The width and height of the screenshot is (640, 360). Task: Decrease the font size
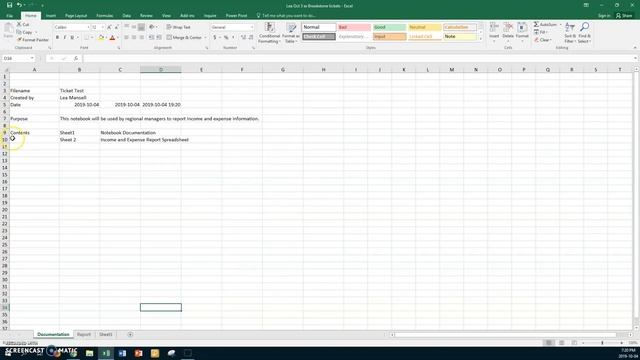[116, 27]
